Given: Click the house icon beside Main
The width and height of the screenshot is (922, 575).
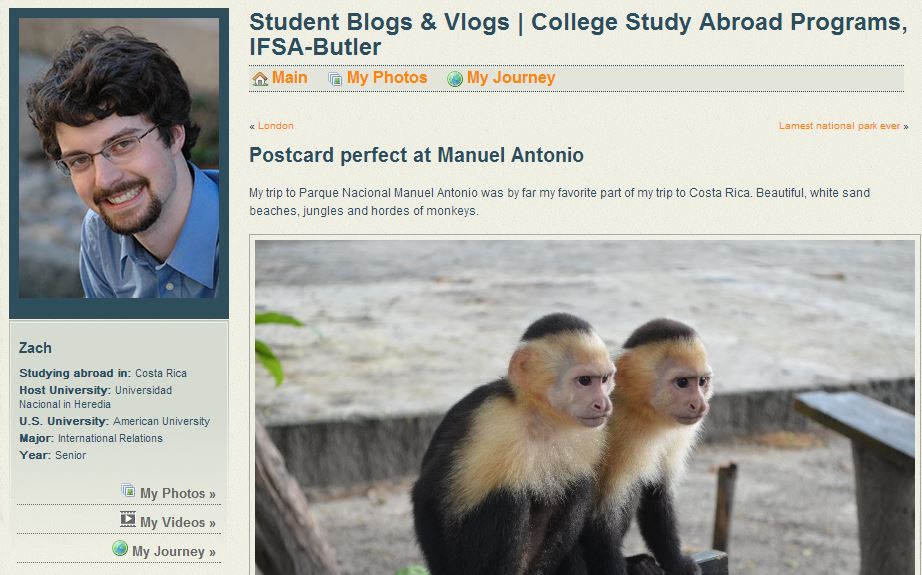Looking at the screenshot, I should 260,79.
